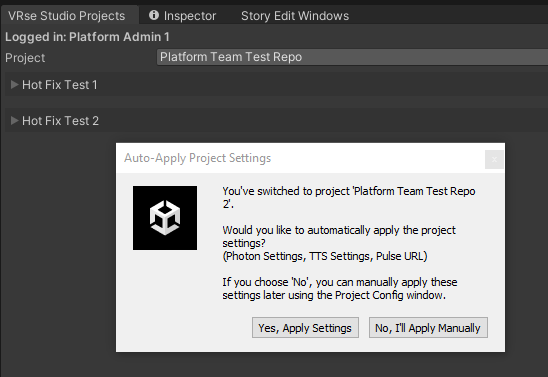Select the Hot Fix Test 2 row label
Viewport: 548px width, 377px height.
click(60, 121)
